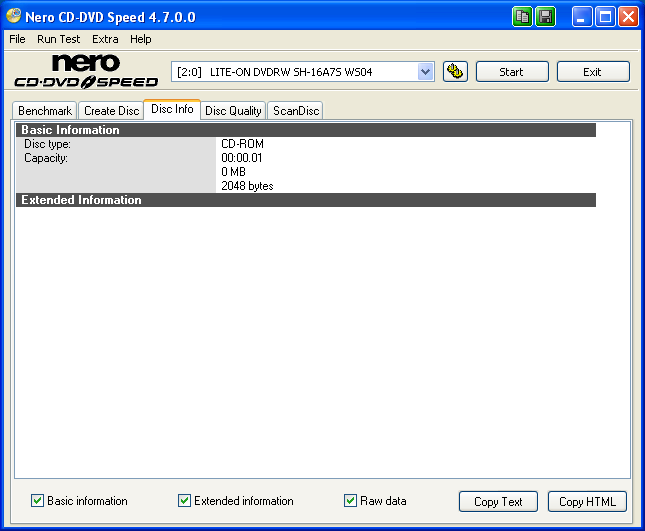The width and height of the screenshot is (645, 531).
Task: Toggle the Extended information checkbox
Action: point(184,501)
